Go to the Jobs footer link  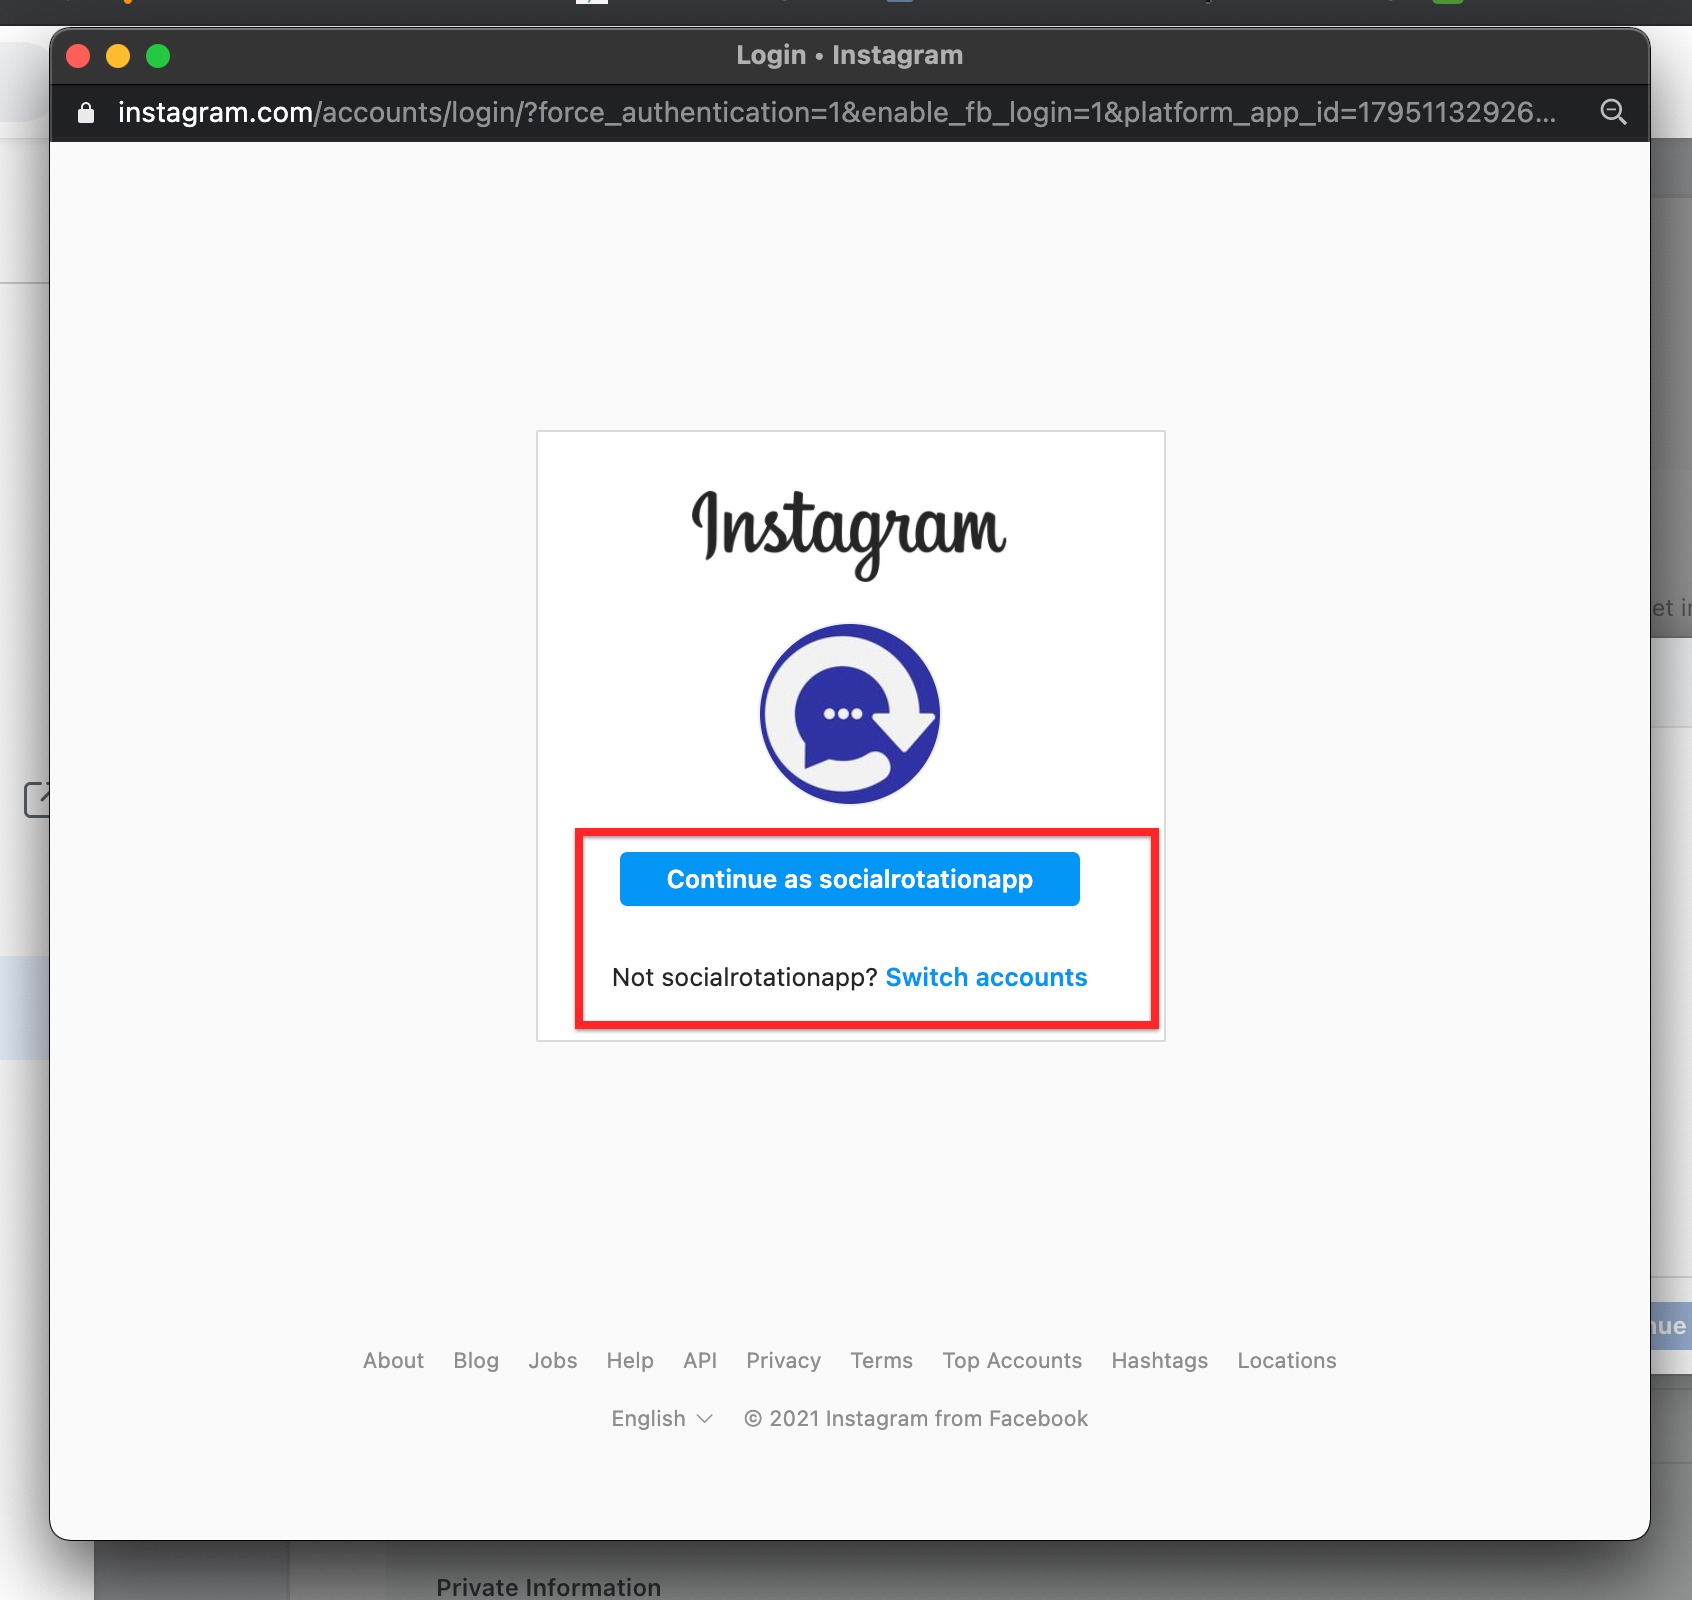coord(553,1360)
